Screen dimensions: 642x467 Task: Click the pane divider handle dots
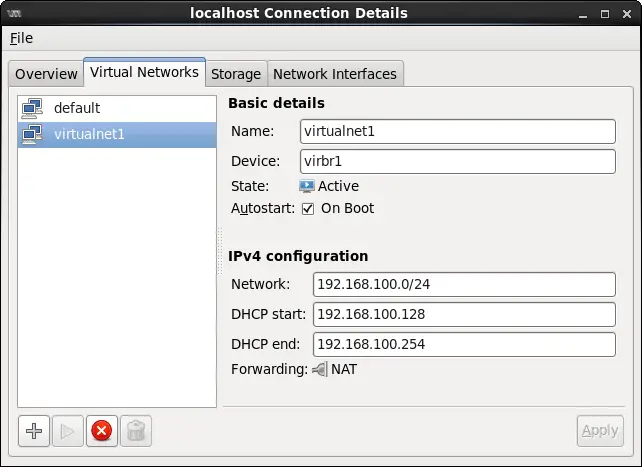pos(220,251)
